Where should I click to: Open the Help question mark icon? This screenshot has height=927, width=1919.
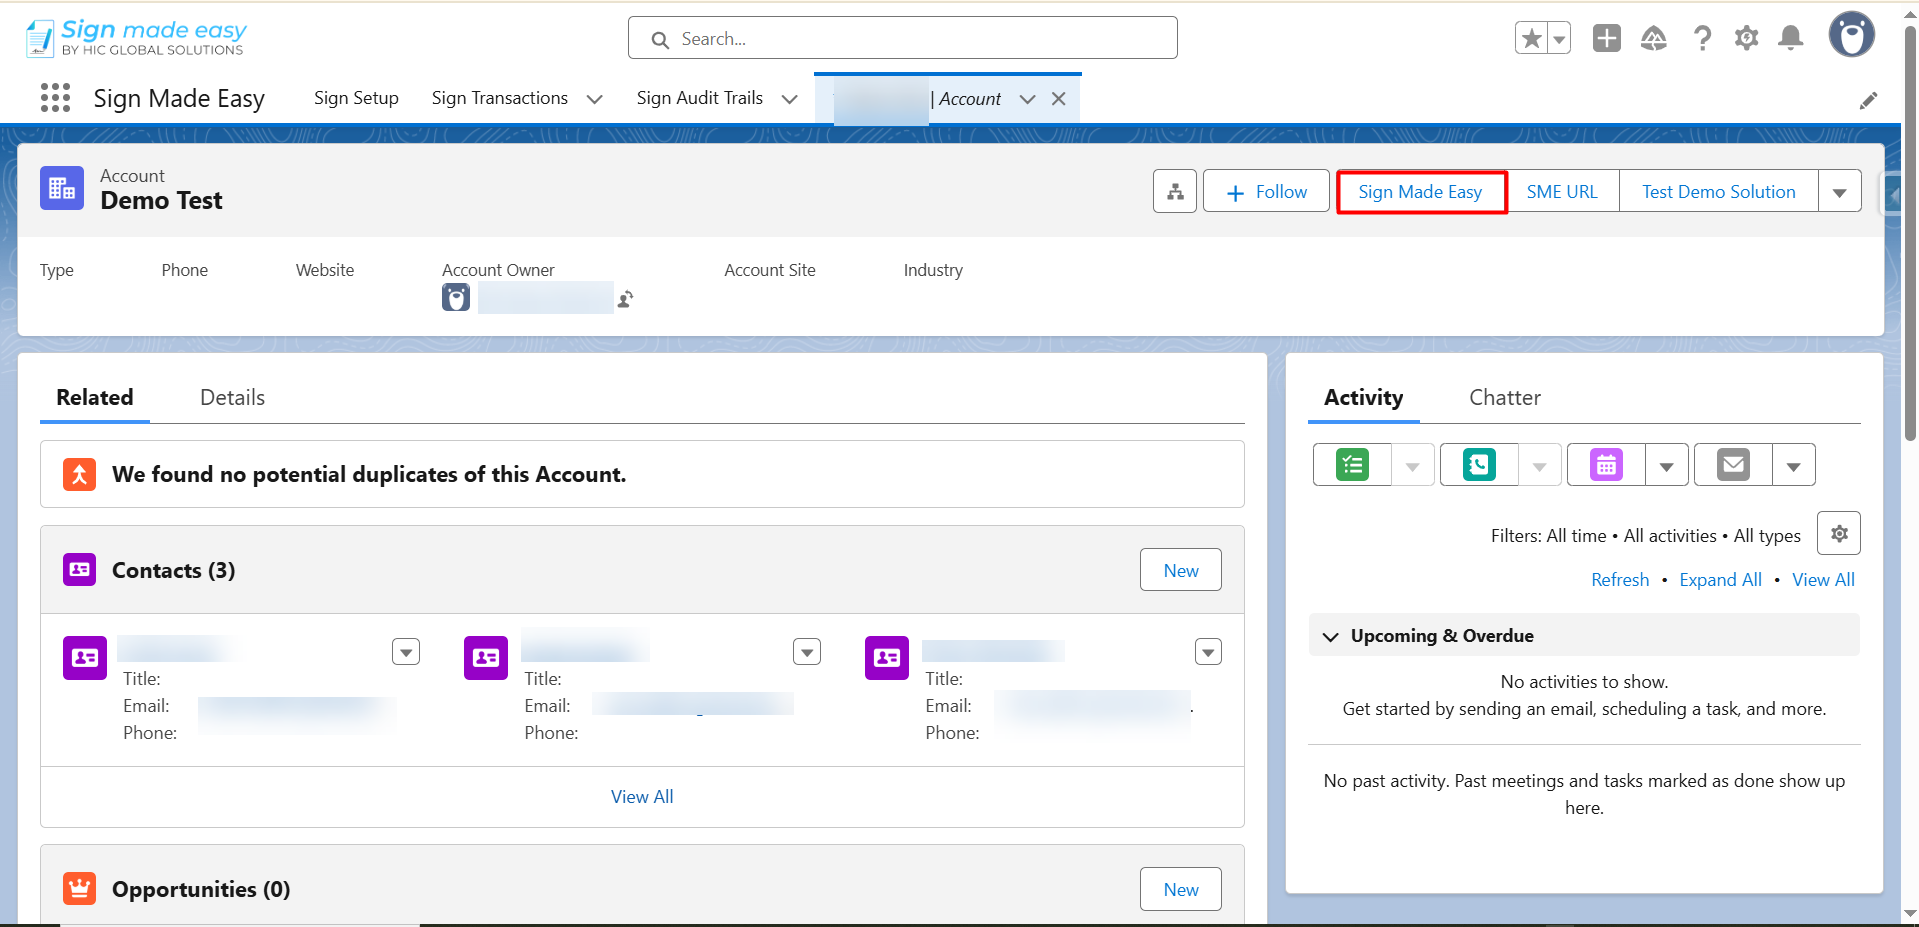point(1702,38)
